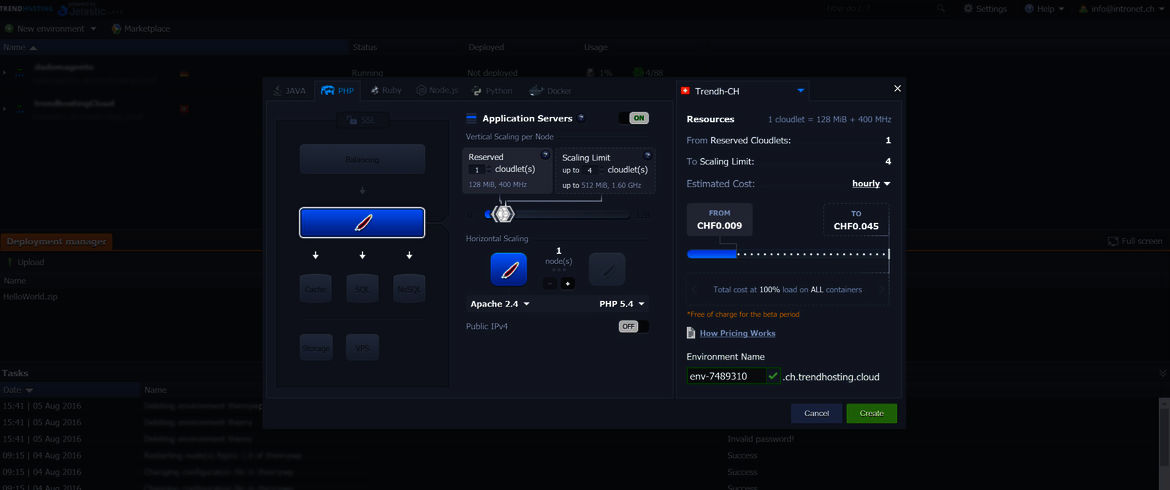The image size is (1170, 490).
Task: Expand the New environment dropdown arrow
Action: click(x=93, y=28)
